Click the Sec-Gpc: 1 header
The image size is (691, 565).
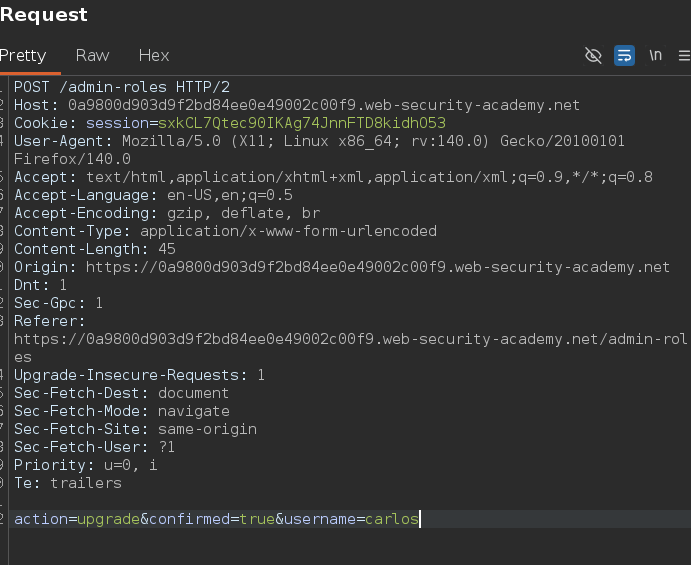[x=58, y=303]
